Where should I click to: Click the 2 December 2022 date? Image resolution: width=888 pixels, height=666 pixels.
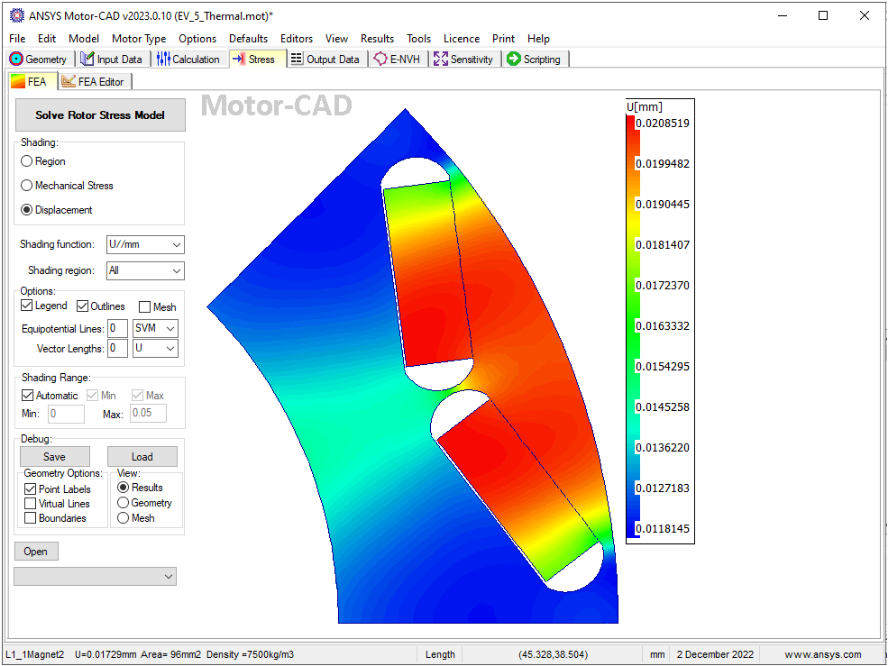(x=715, y=655)
